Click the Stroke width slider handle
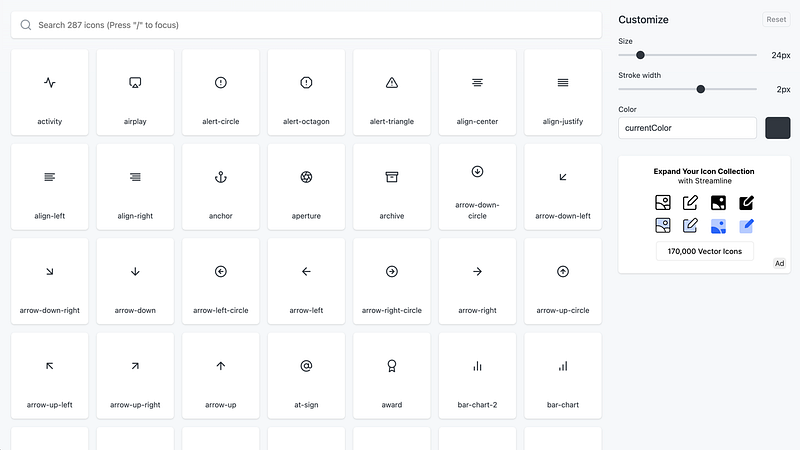The width and height of the screenshot is (800, 450). [x=701, y=89]
